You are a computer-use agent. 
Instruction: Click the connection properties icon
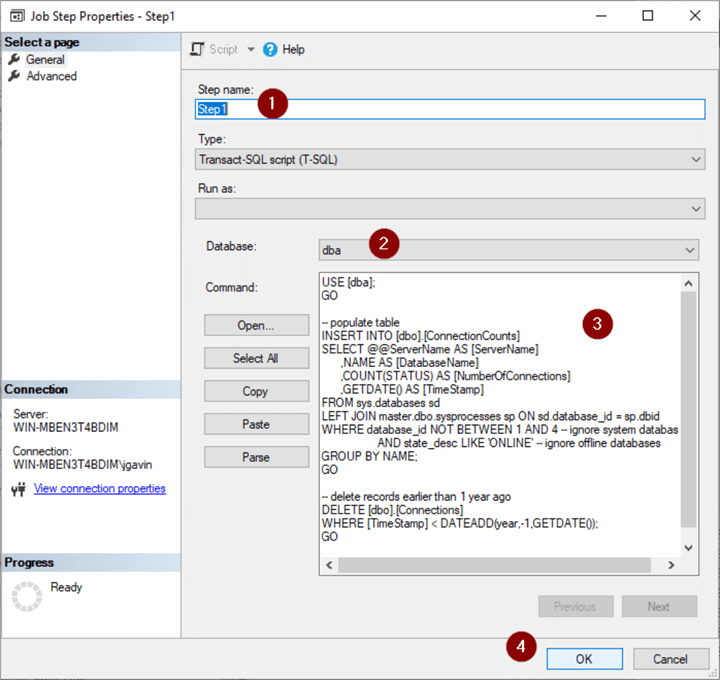coord(18,489)
